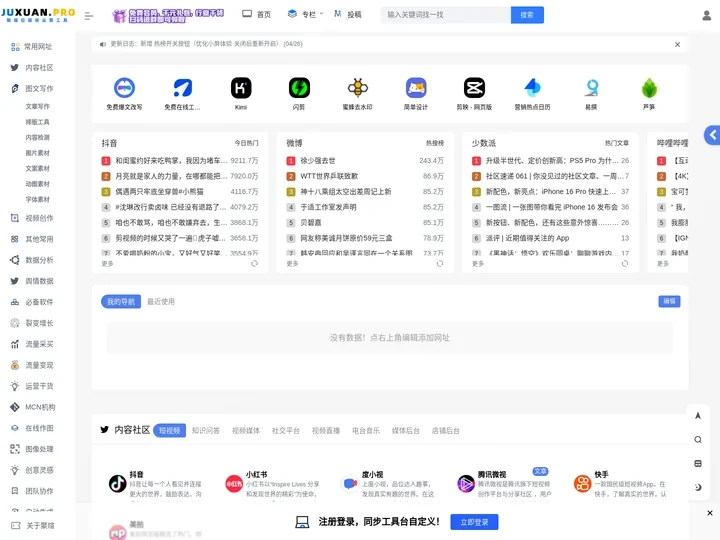This screenshot has width=720, height=540.
Task: Open the 闪剪 green lightning icon
Action: 299,88
